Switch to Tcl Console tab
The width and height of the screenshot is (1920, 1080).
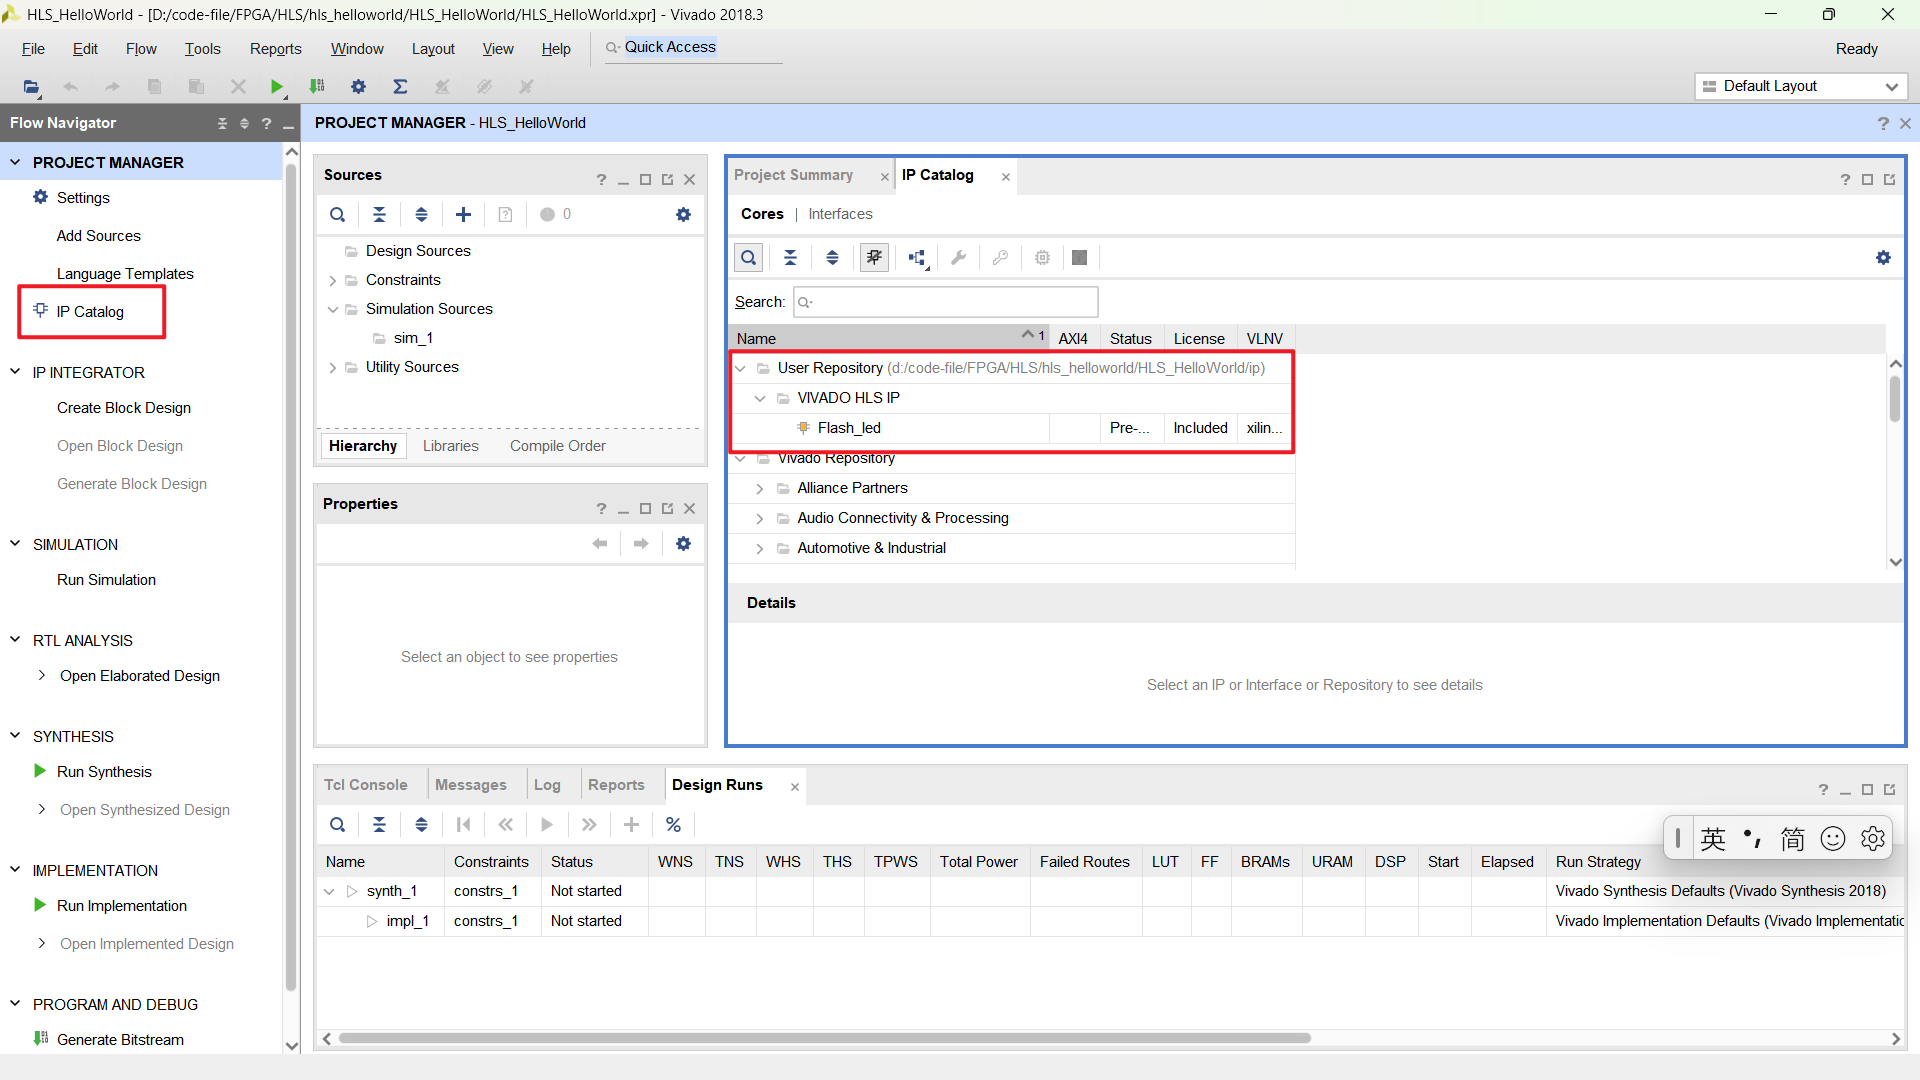(365, 785)
